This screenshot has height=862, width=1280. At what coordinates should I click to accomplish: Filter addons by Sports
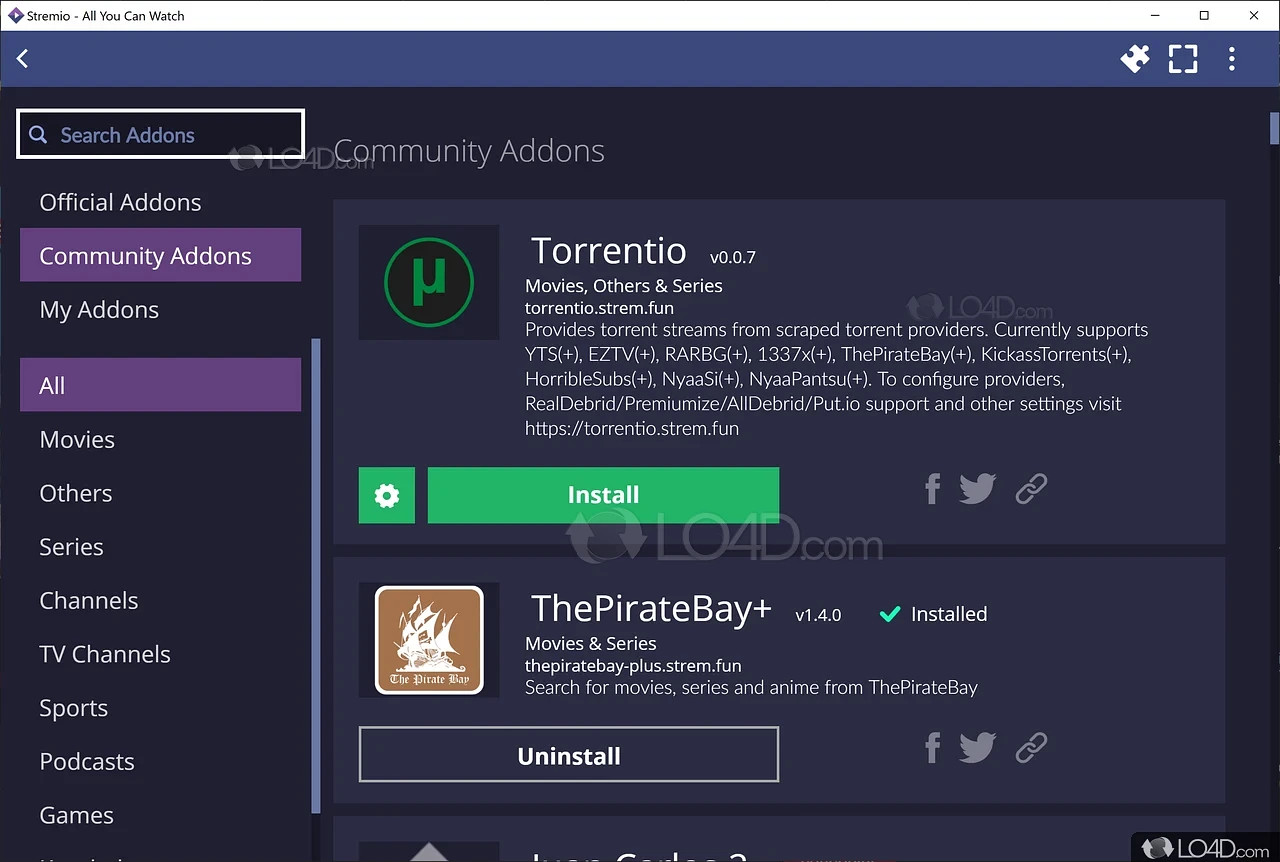(x=160, y=708)
